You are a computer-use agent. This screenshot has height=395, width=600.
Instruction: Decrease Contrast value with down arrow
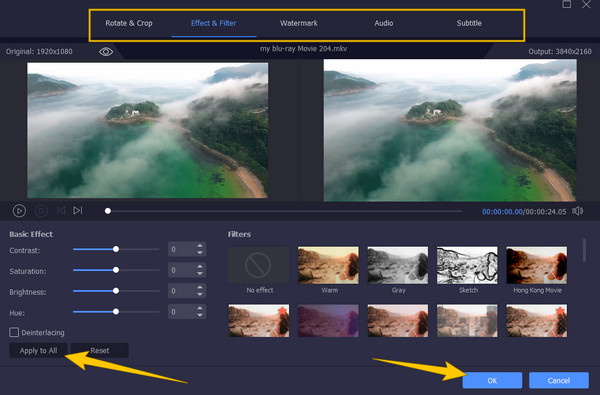click(x=200, y=253)
